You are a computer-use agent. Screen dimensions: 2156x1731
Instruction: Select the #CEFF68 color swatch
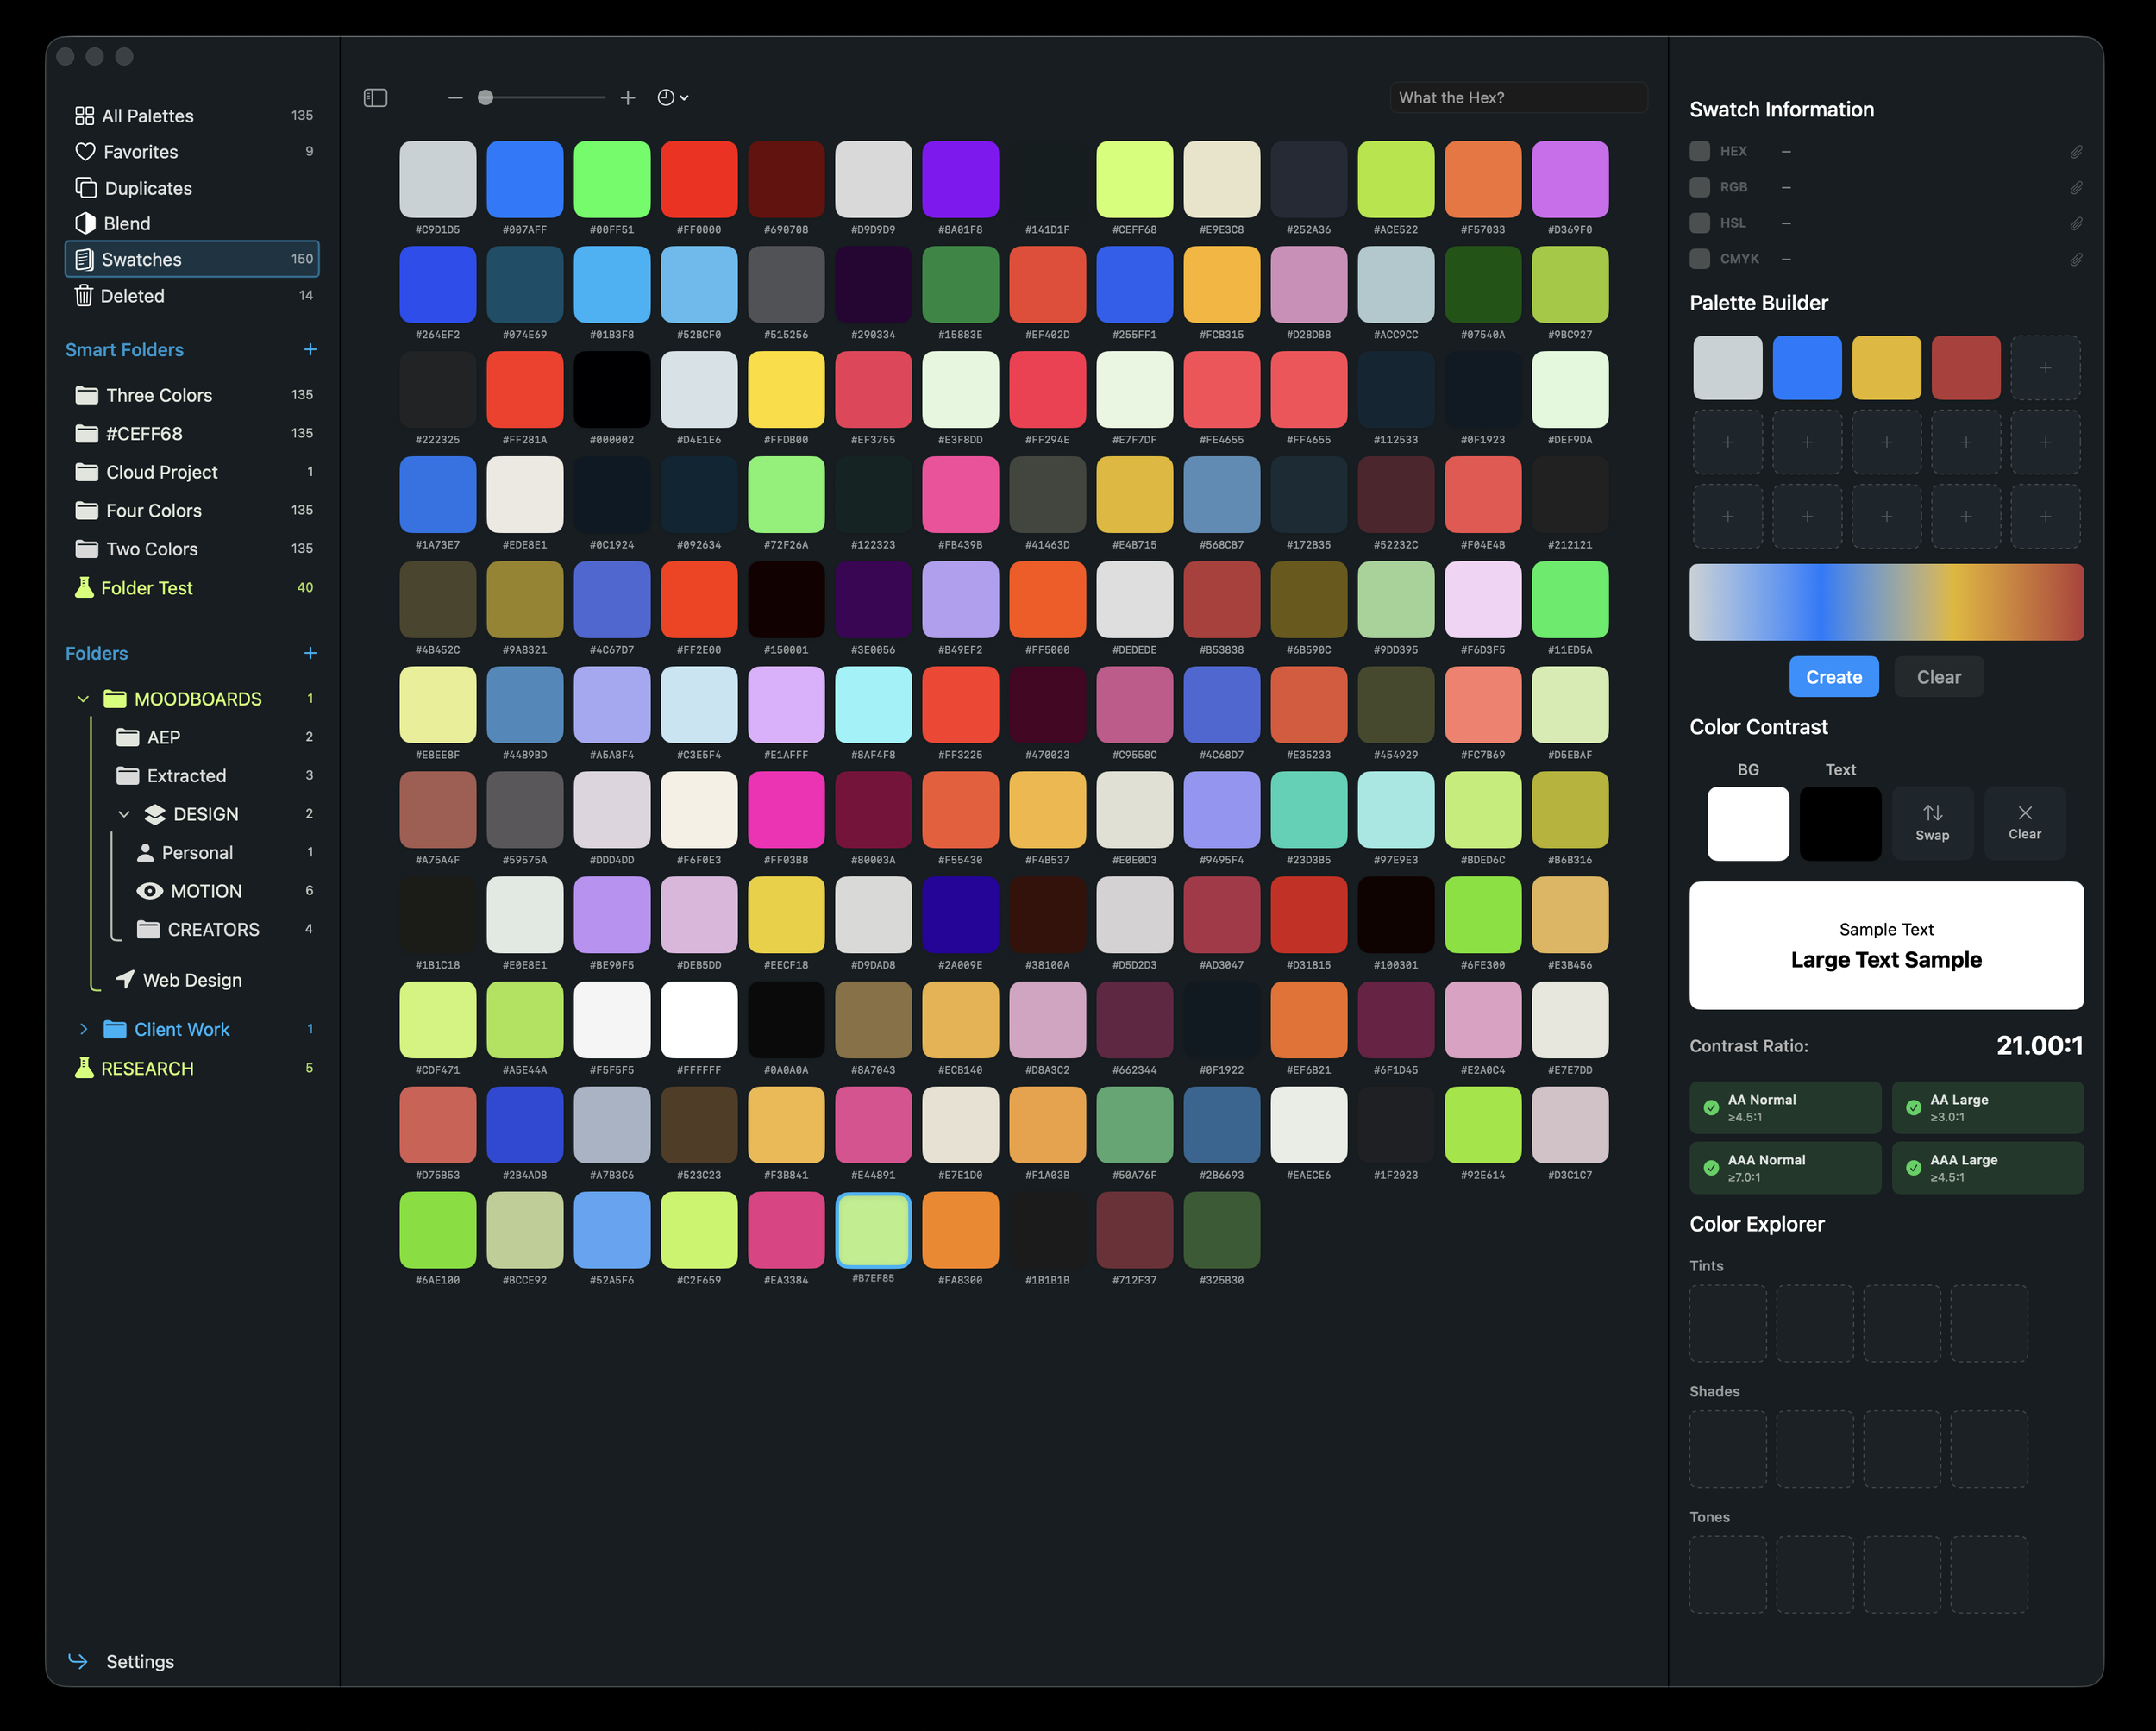(1134, 180)
